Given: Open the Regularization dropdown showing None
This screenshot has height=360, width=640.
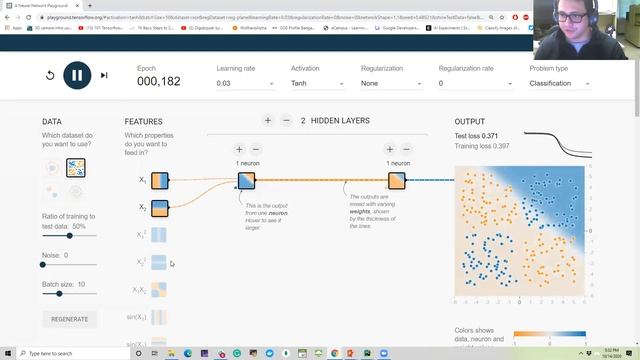Looking at the screenshot, I should (391, 83).
